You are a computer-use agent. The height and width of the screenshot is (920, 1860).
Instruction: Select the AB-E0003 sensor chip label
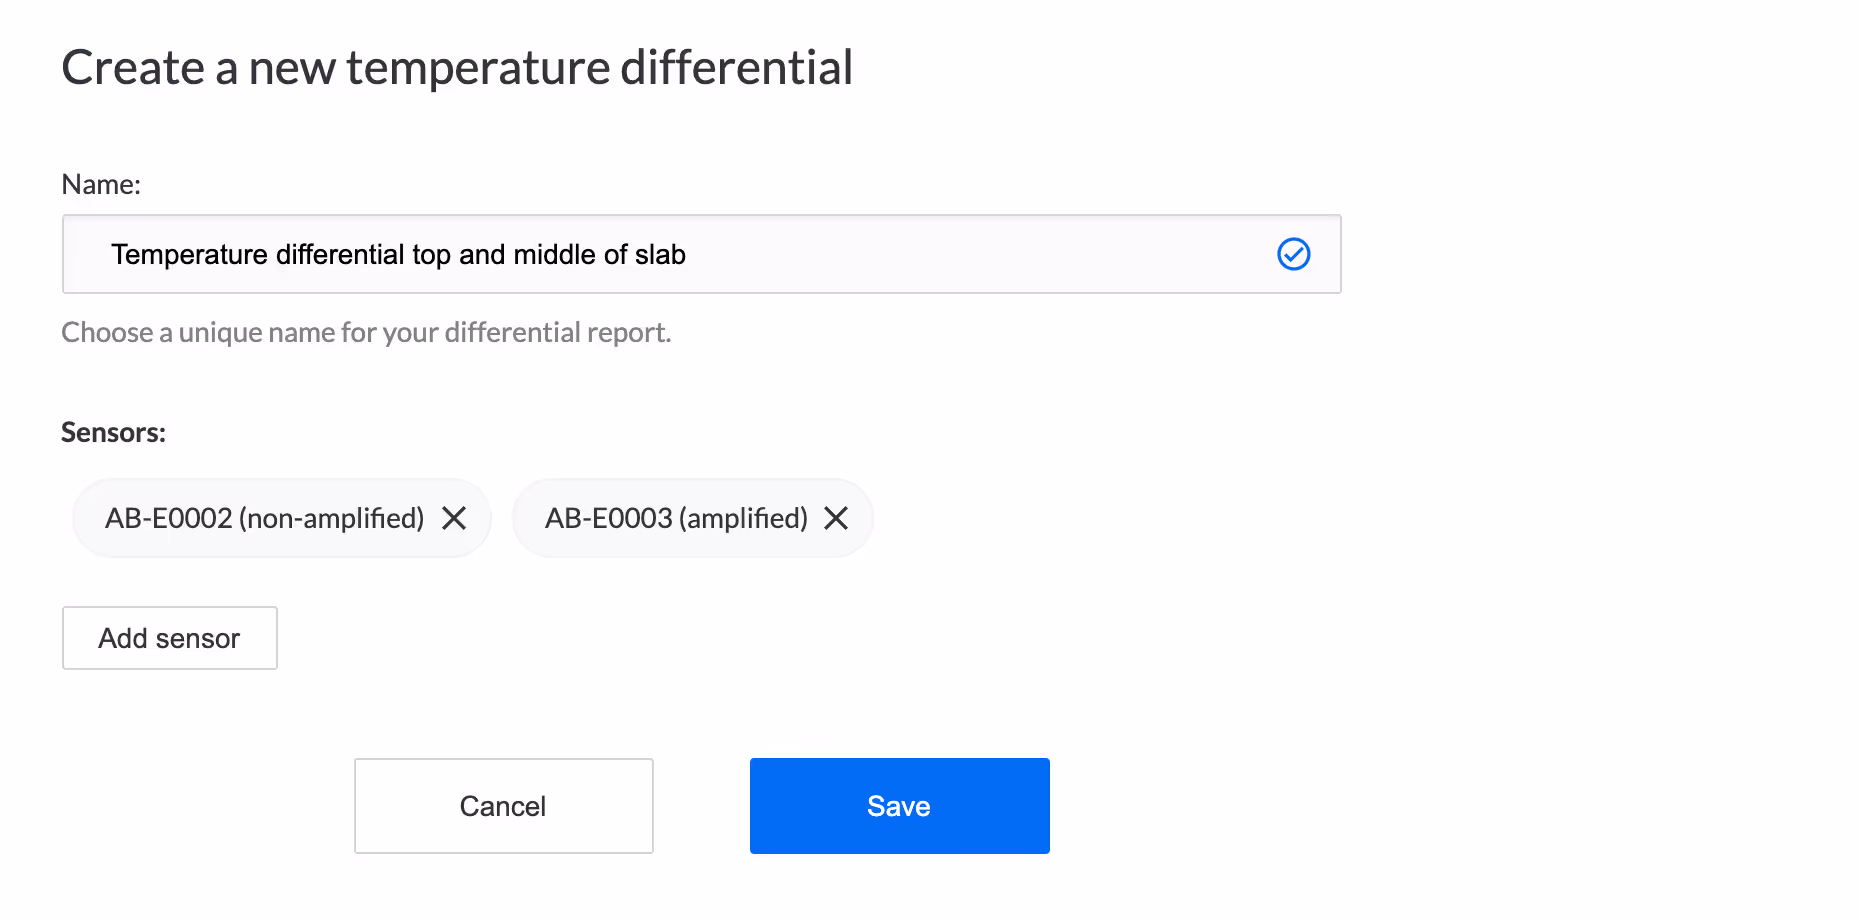676,518
